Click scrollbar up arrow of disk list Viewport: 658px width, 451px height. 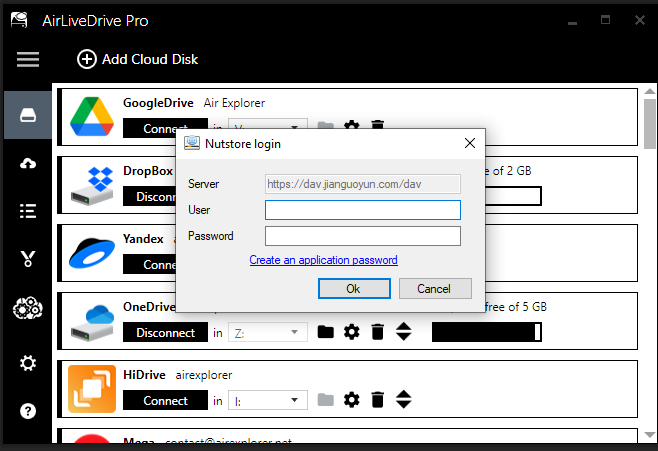650,91
